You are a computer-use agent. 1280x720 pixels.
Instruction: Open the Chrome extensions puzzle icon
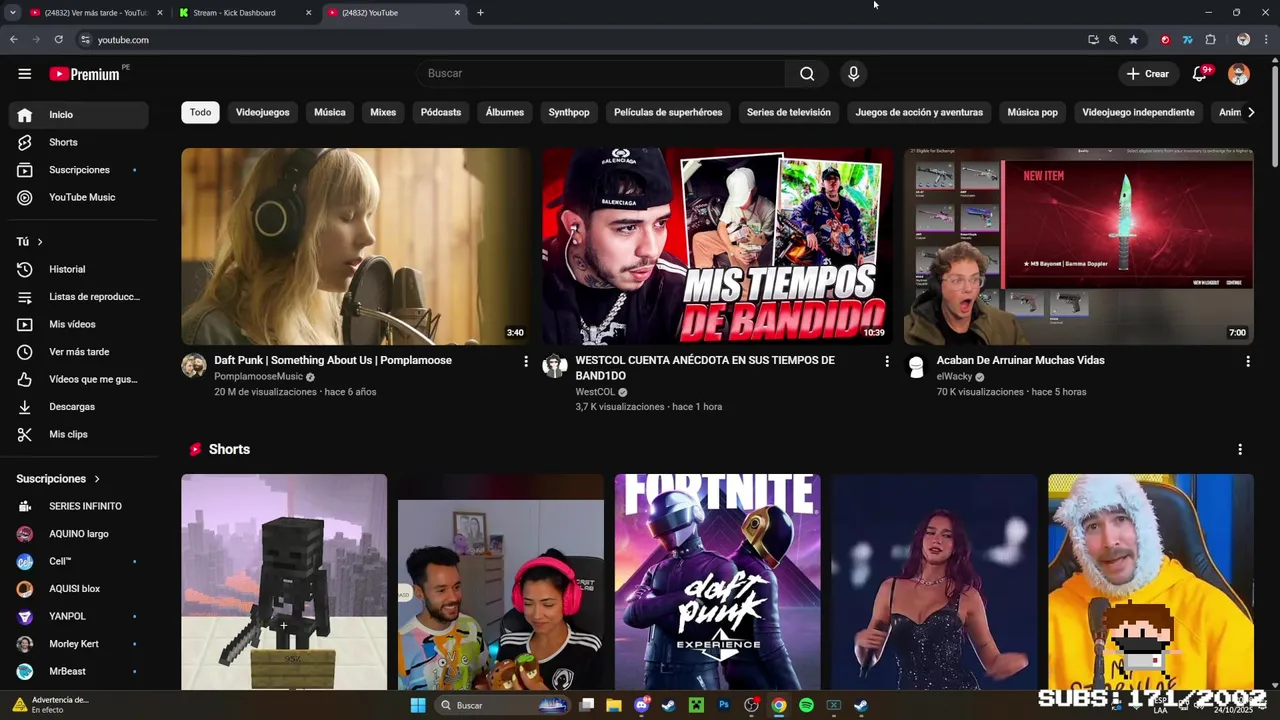coord(1210,40)
